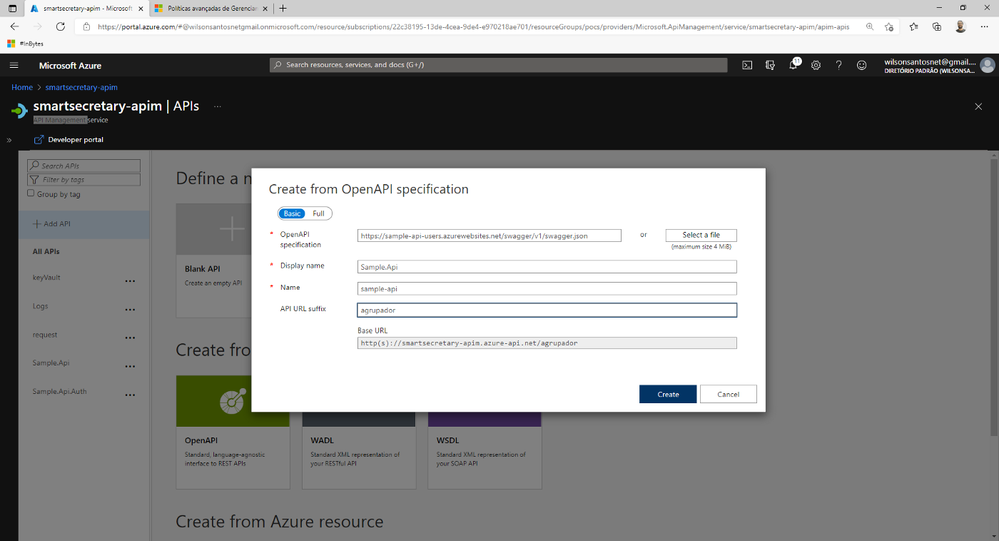Screen dimensions: 999x541
Task: Click the OpenAPI tile icon
Action: coord(233,401)
